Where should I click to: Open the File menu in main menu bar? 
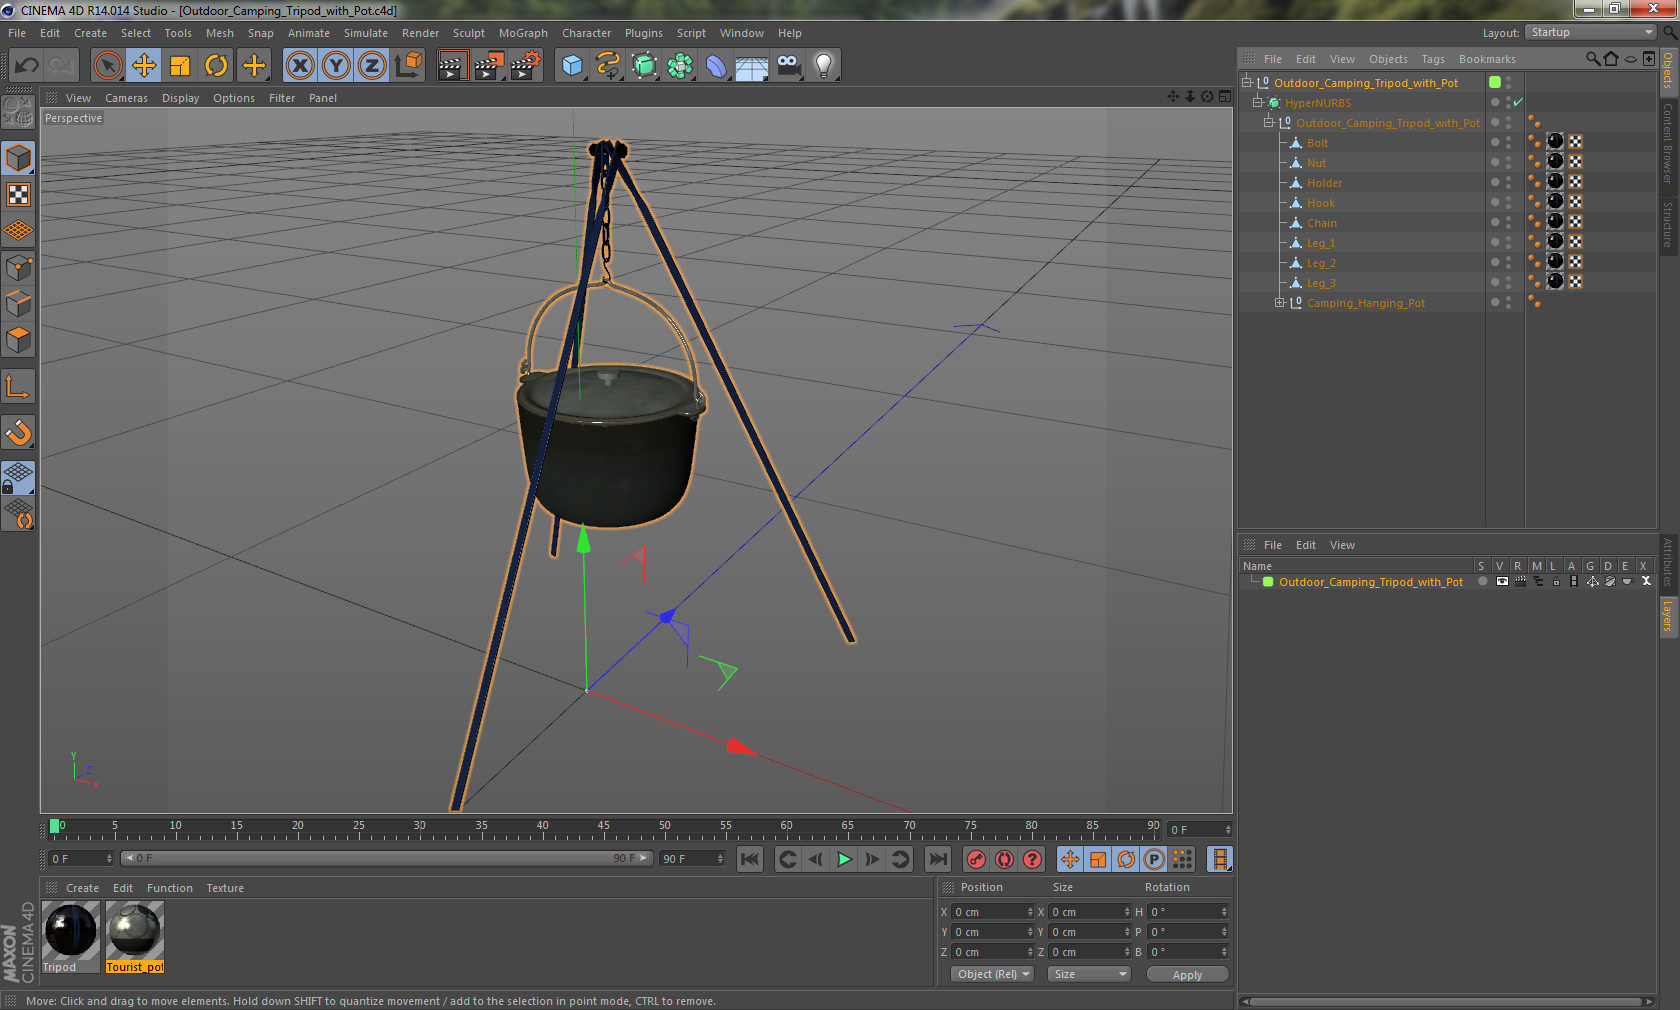coord(17,33)
